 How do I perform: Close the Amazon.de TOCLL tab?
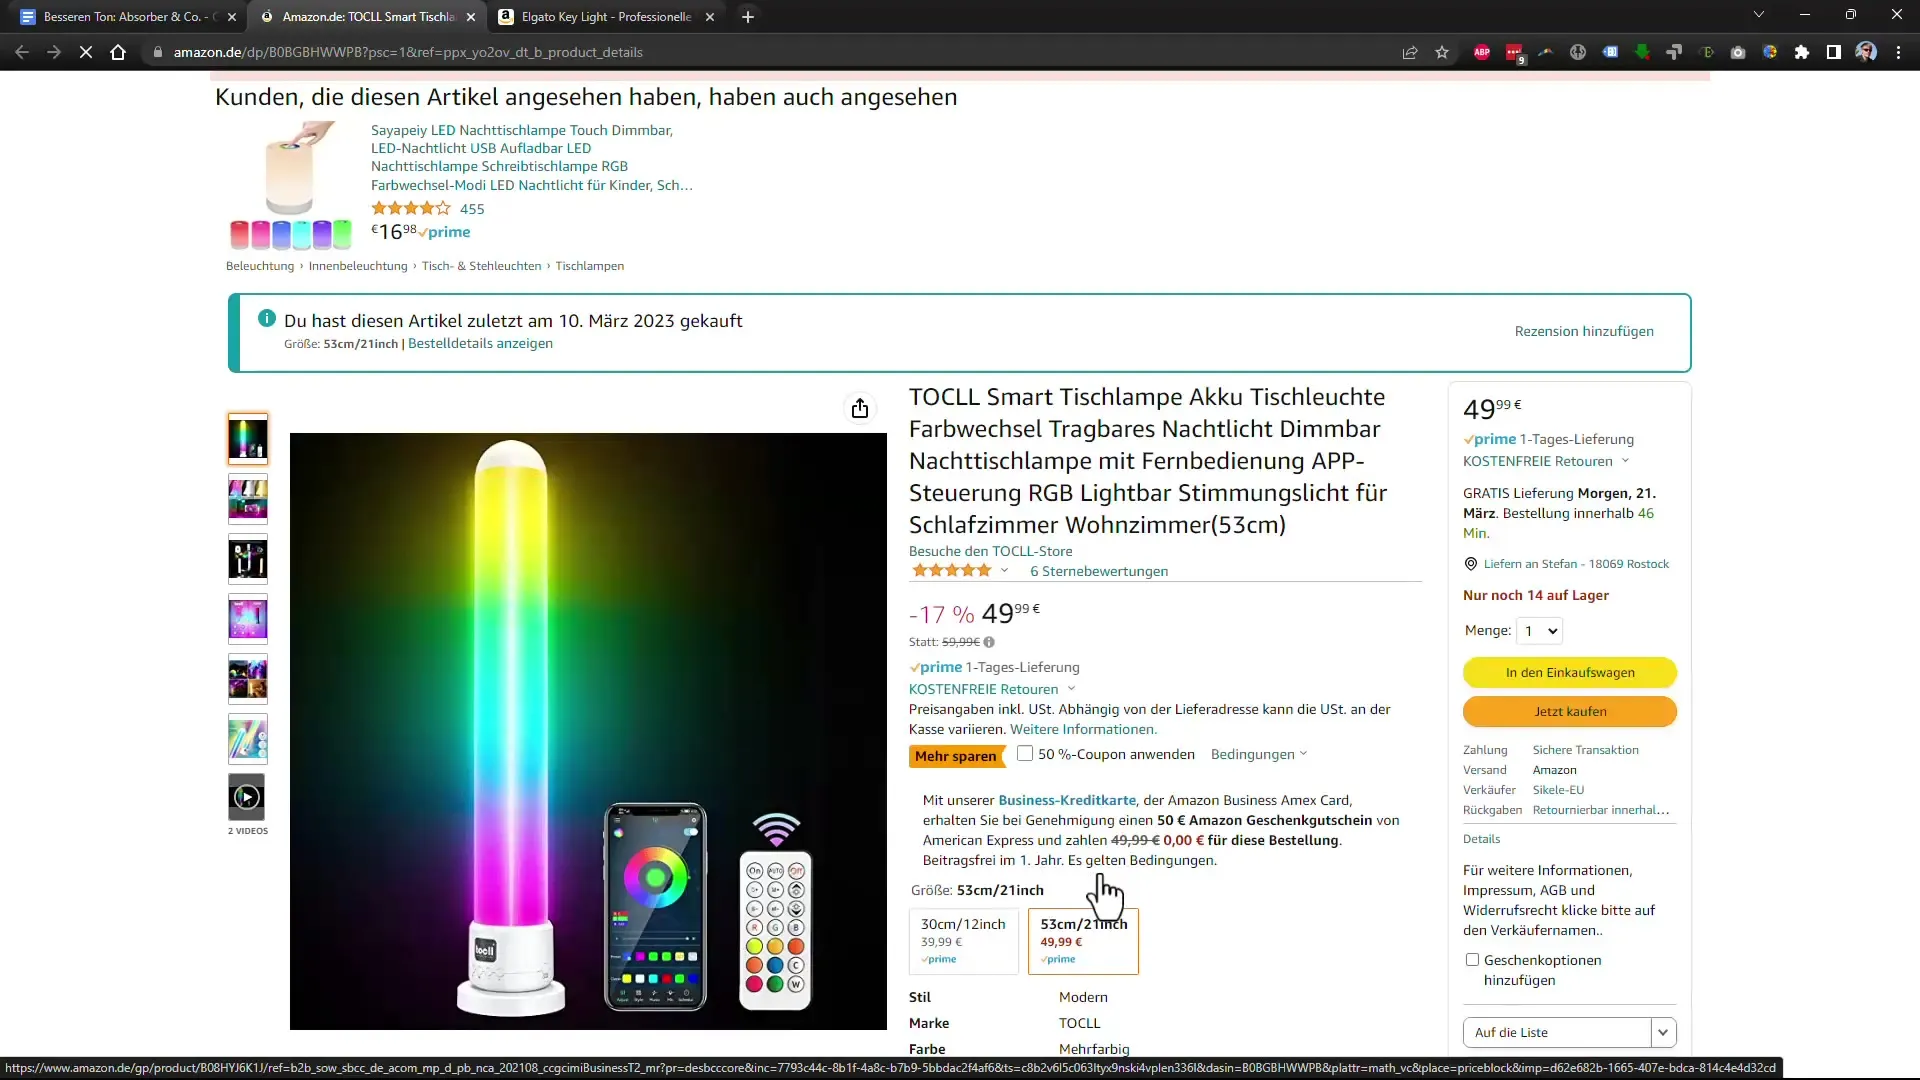[x=471, y=16]
